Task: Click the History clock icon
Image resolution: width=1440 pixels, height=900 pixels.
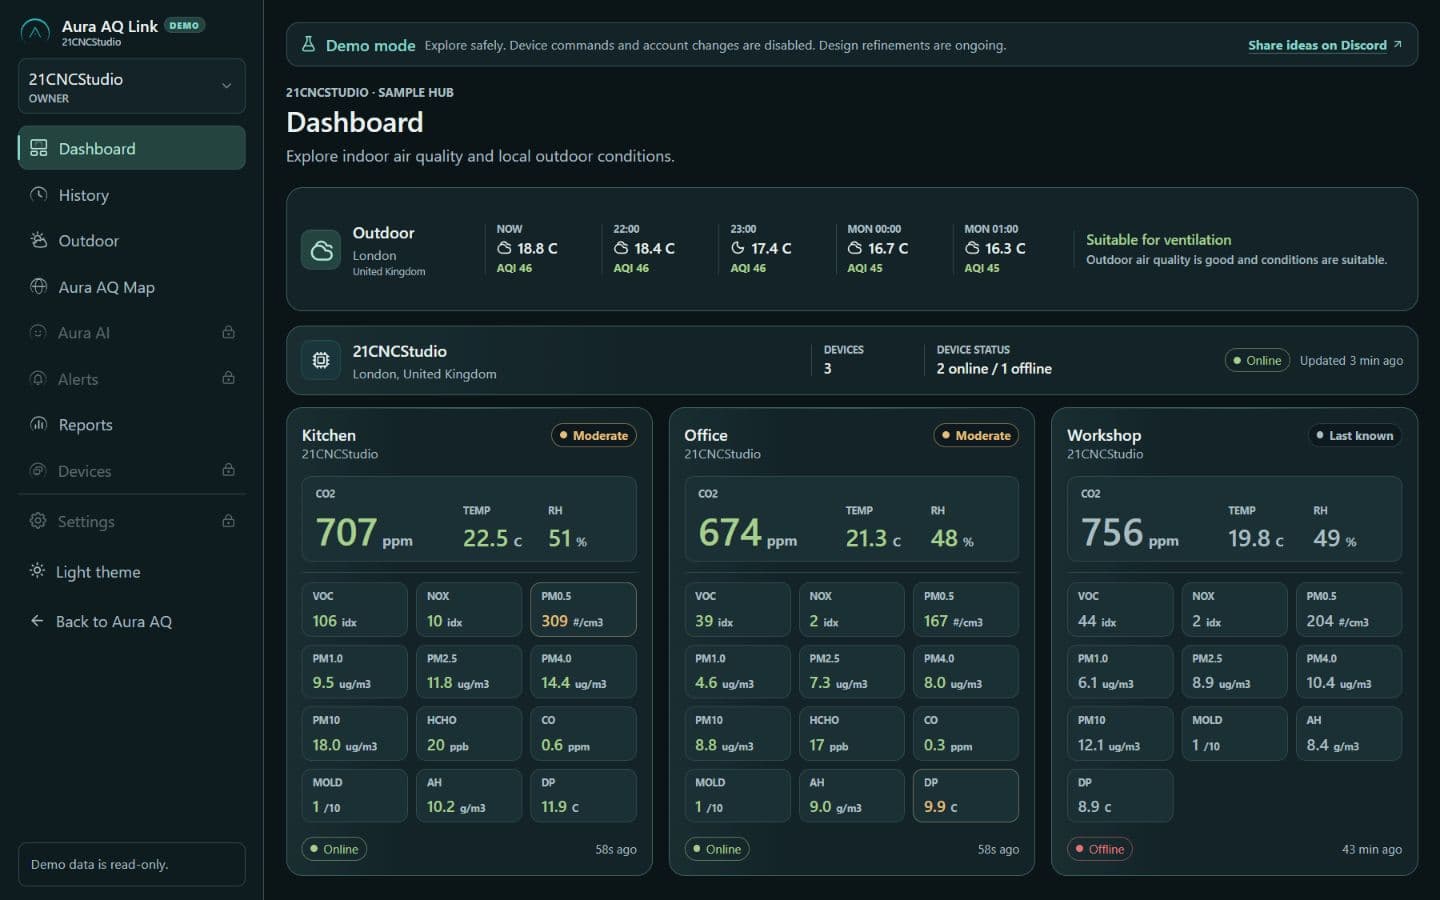Action: (x=39, y=194)
